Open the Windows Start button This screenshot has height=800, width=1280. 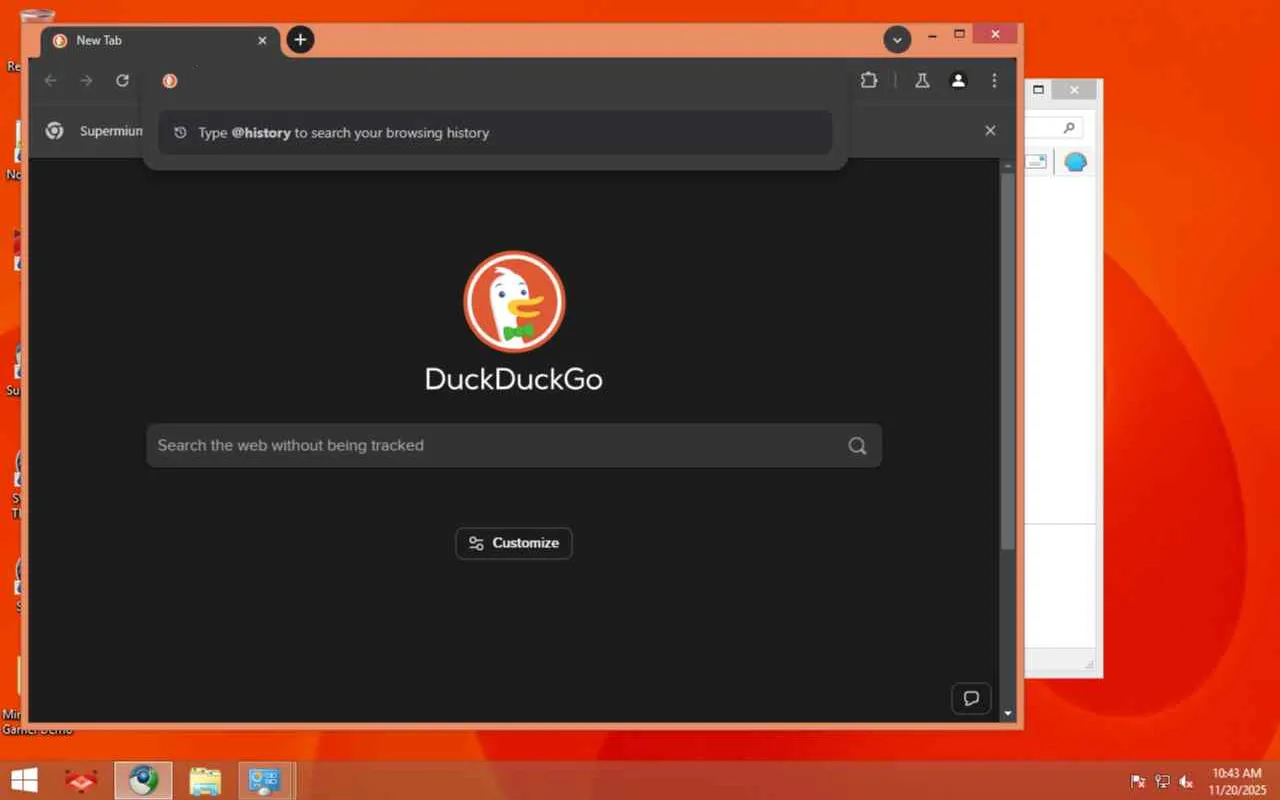pos(24,780)
